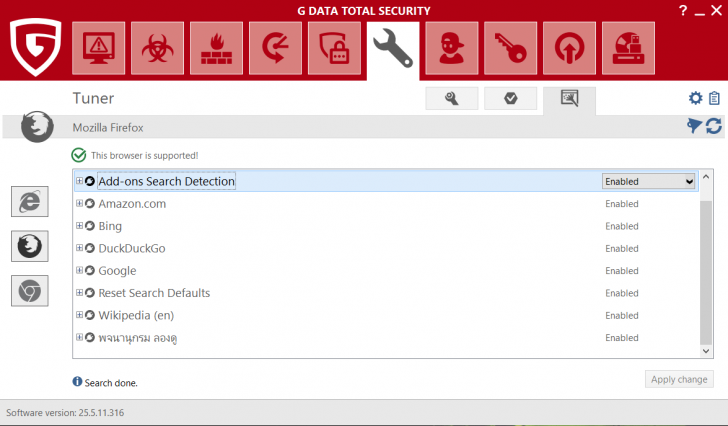Click the Amazon.com row status icon
The height and width of the screenshot is (426, 728).
(x=90, y=203)
